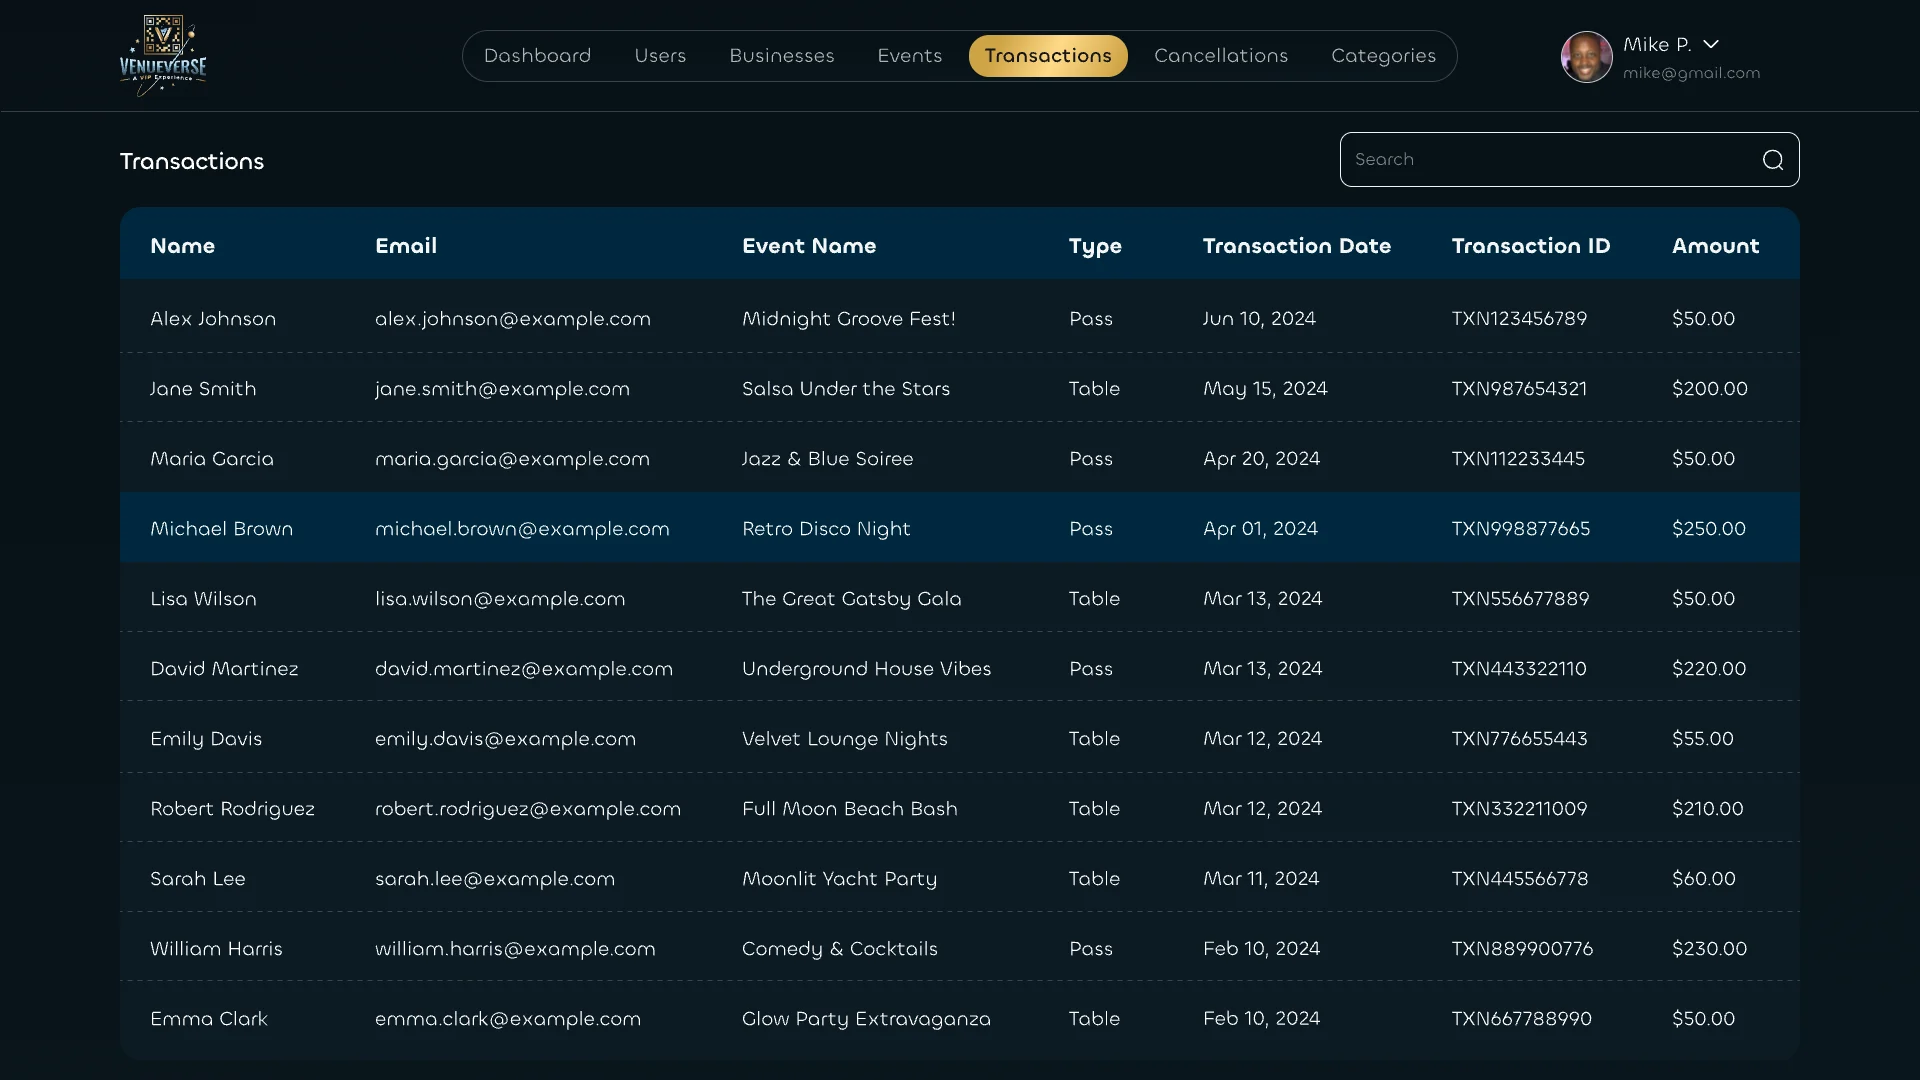Click the Email column header
Image resolution: width=1920 pixels, height=1080 pixels.
tap(406, 246)
